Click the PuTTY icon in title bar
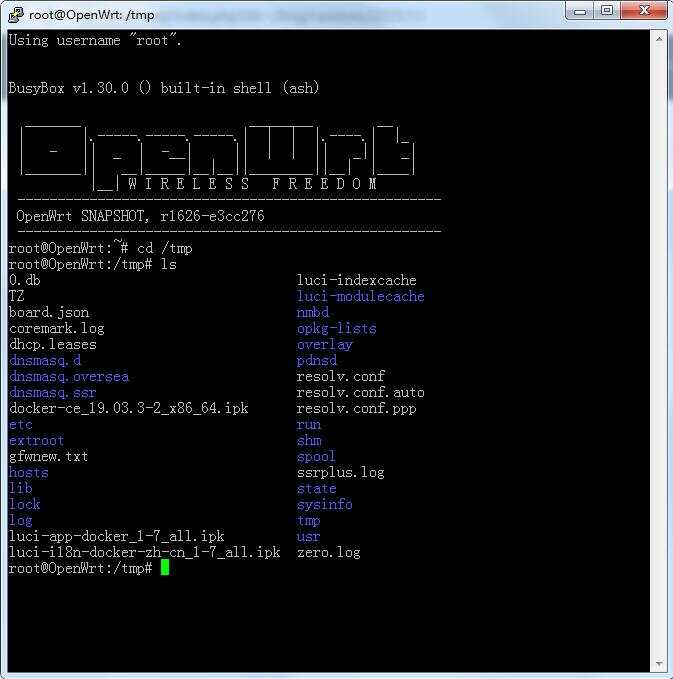This screenshot has width=673, height=679. tap(16, 14)
